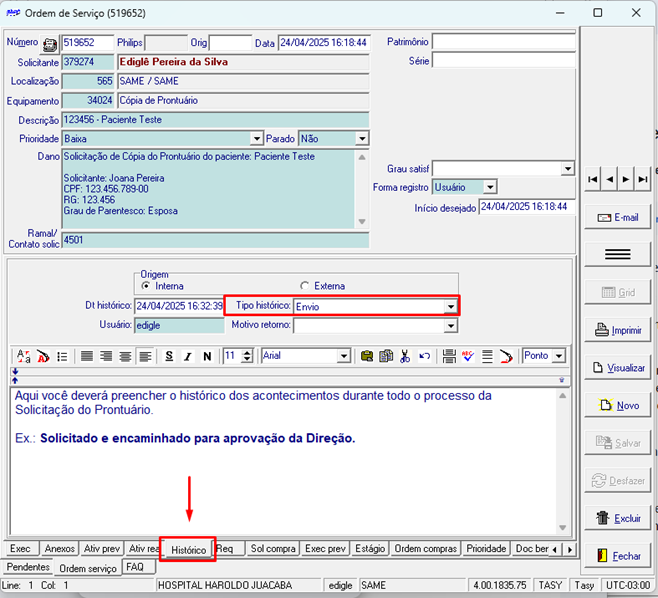This screenshot has width=658, height=598.
Task: Click the page break icon
Action: pyautogui.click(x=449, y=357)
